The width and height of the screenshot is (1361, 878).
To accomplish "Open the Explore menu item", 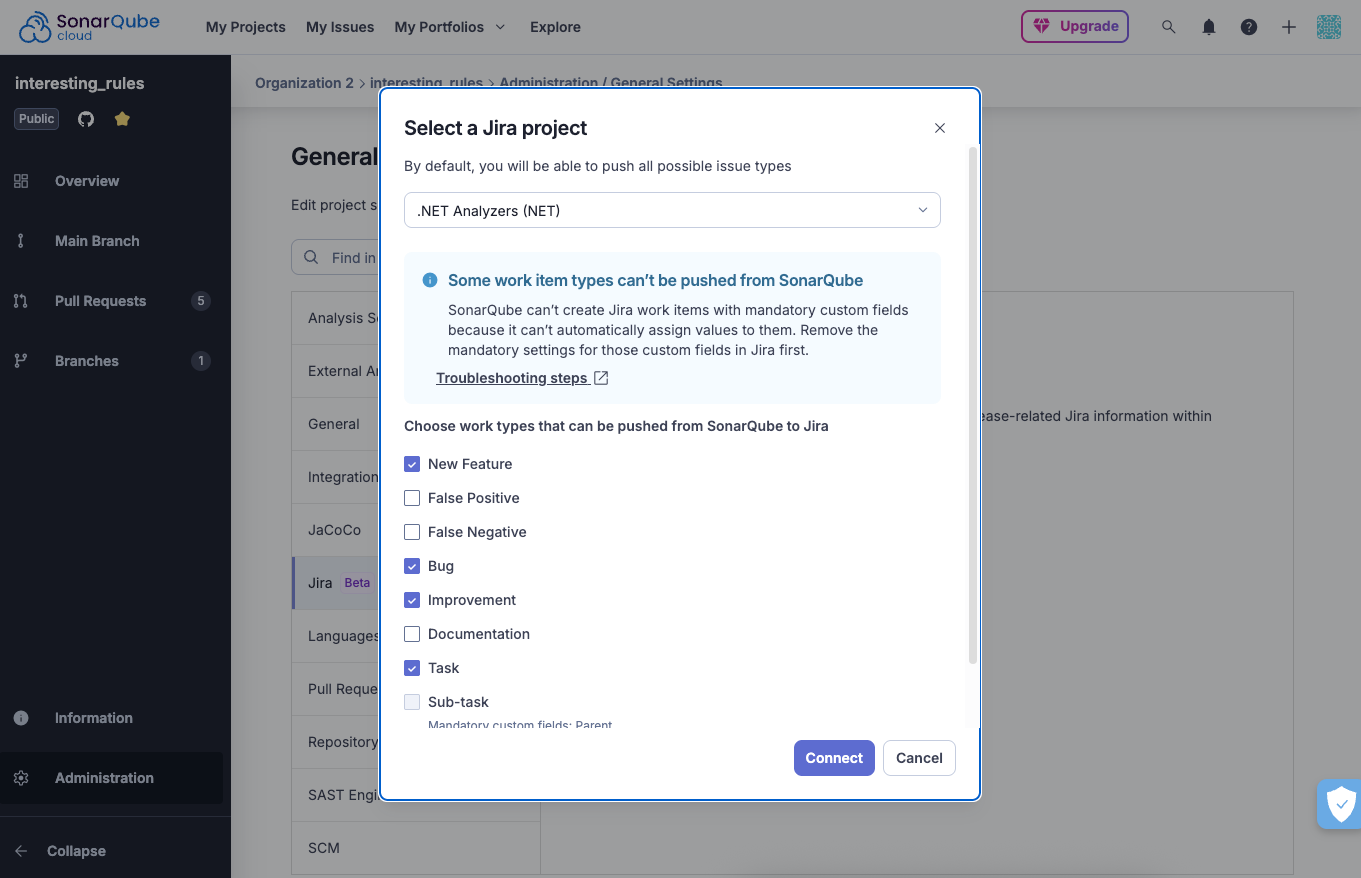I will point(555,27).
